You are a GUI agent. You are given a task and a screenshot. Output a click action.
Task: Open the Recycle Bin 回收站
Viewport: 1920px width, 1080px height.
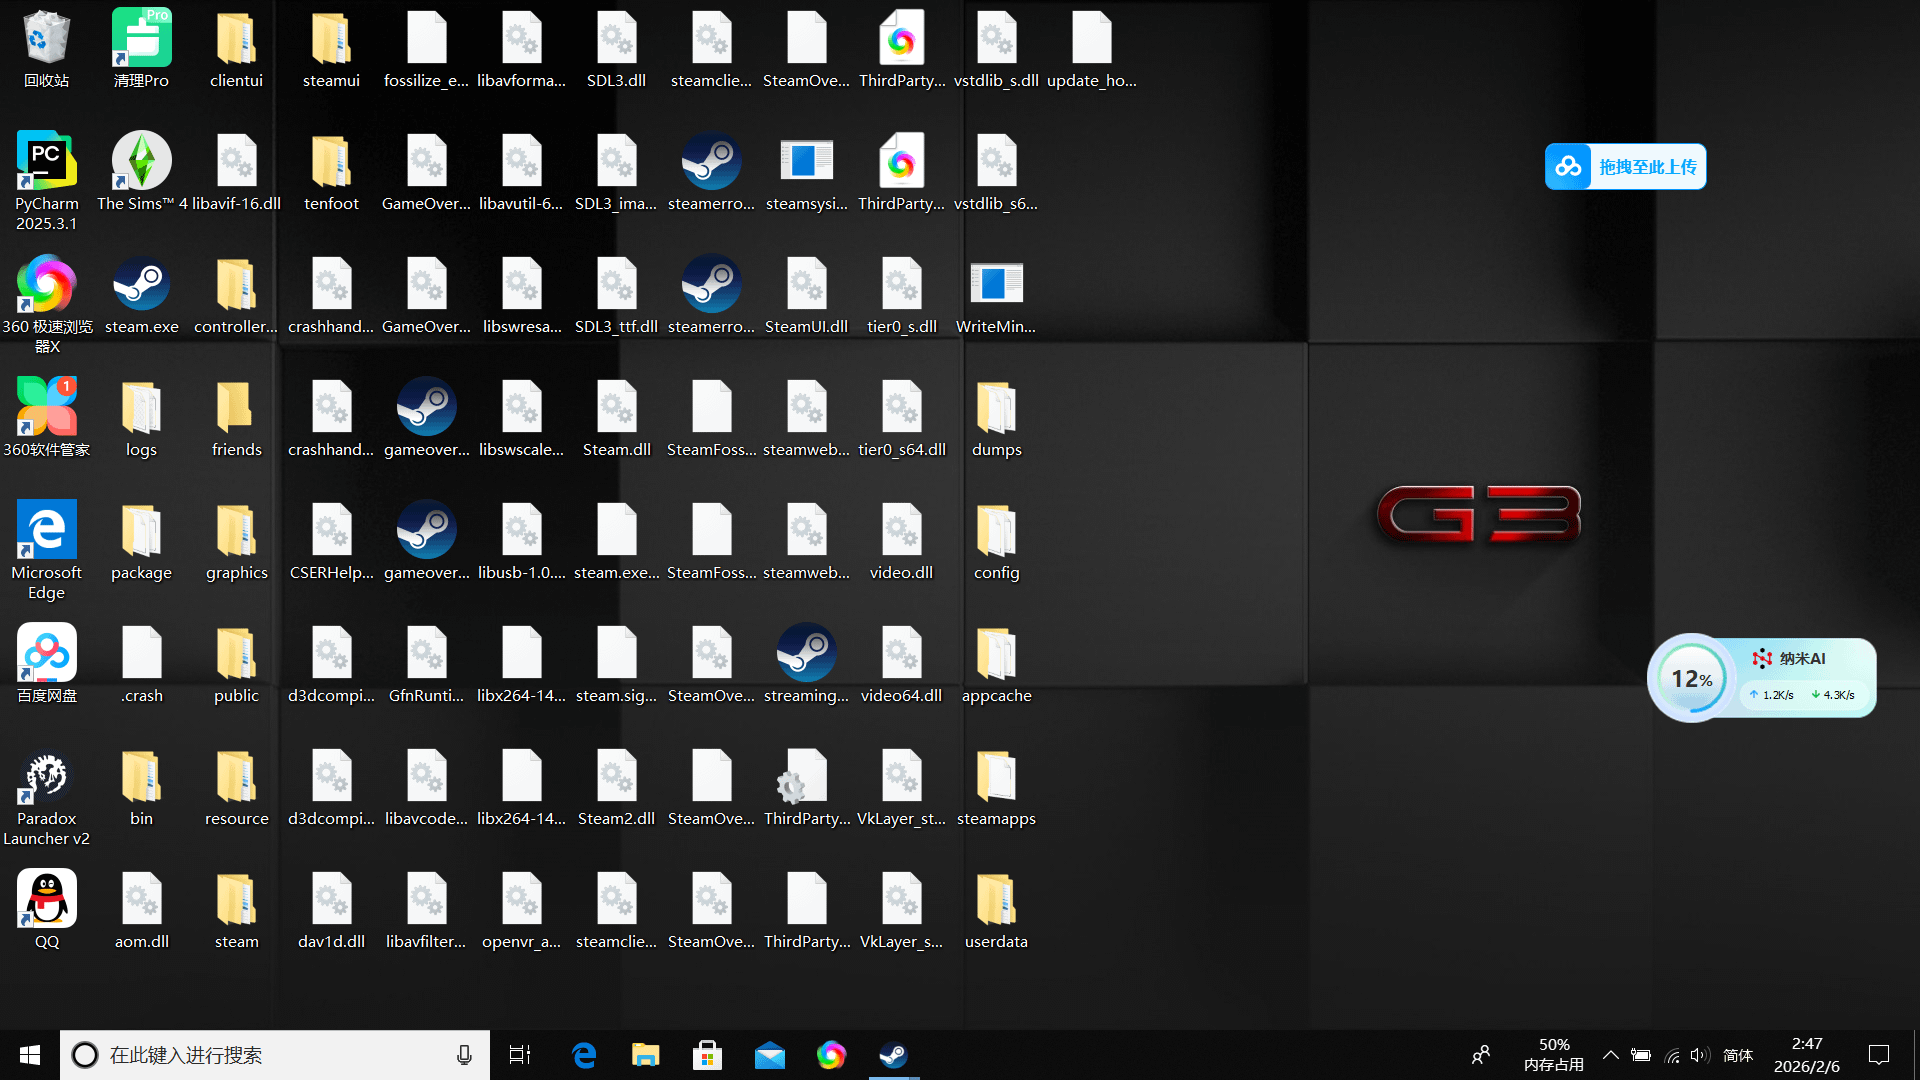[x=46, y=40]
